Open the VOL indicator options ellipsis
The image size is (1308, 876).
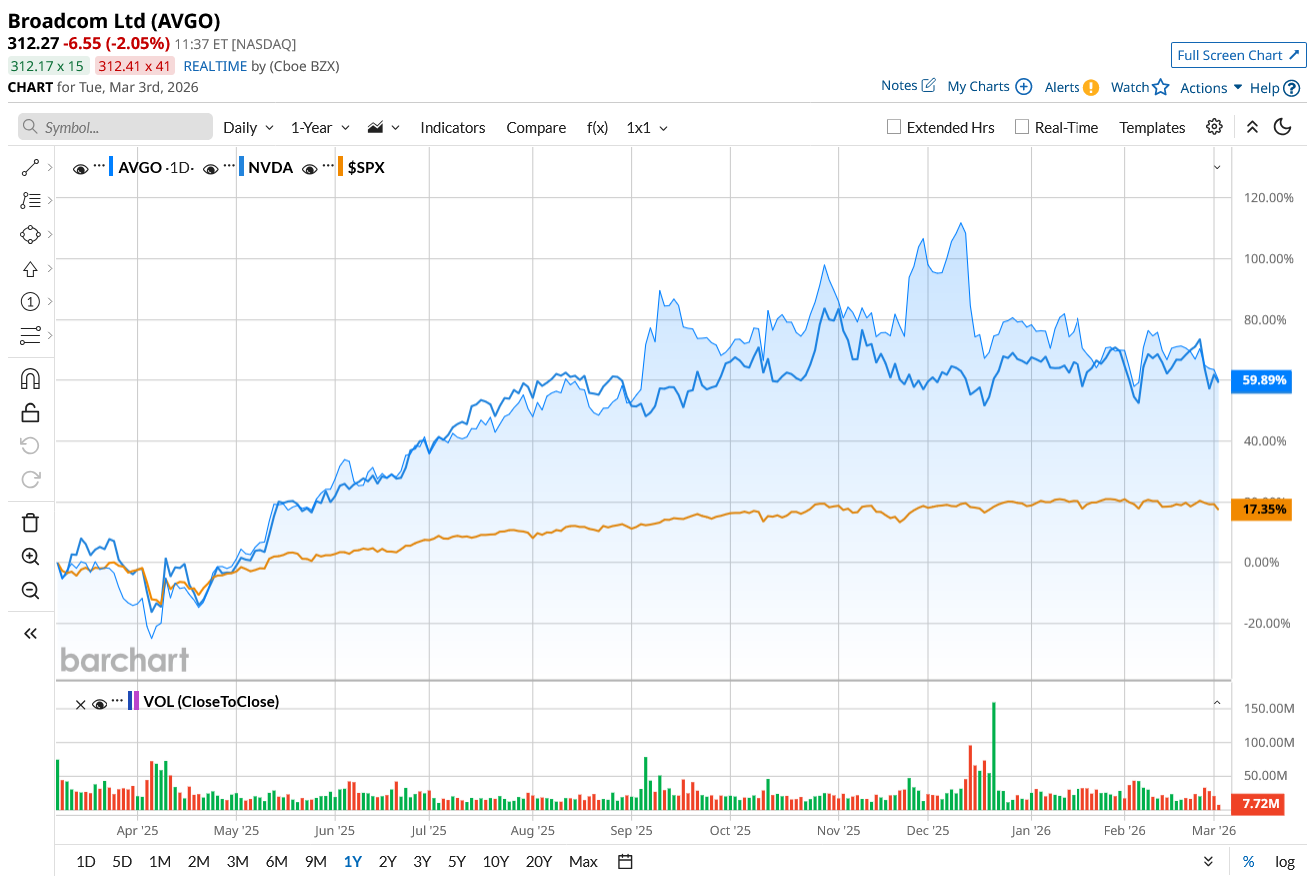coord(117,700)
